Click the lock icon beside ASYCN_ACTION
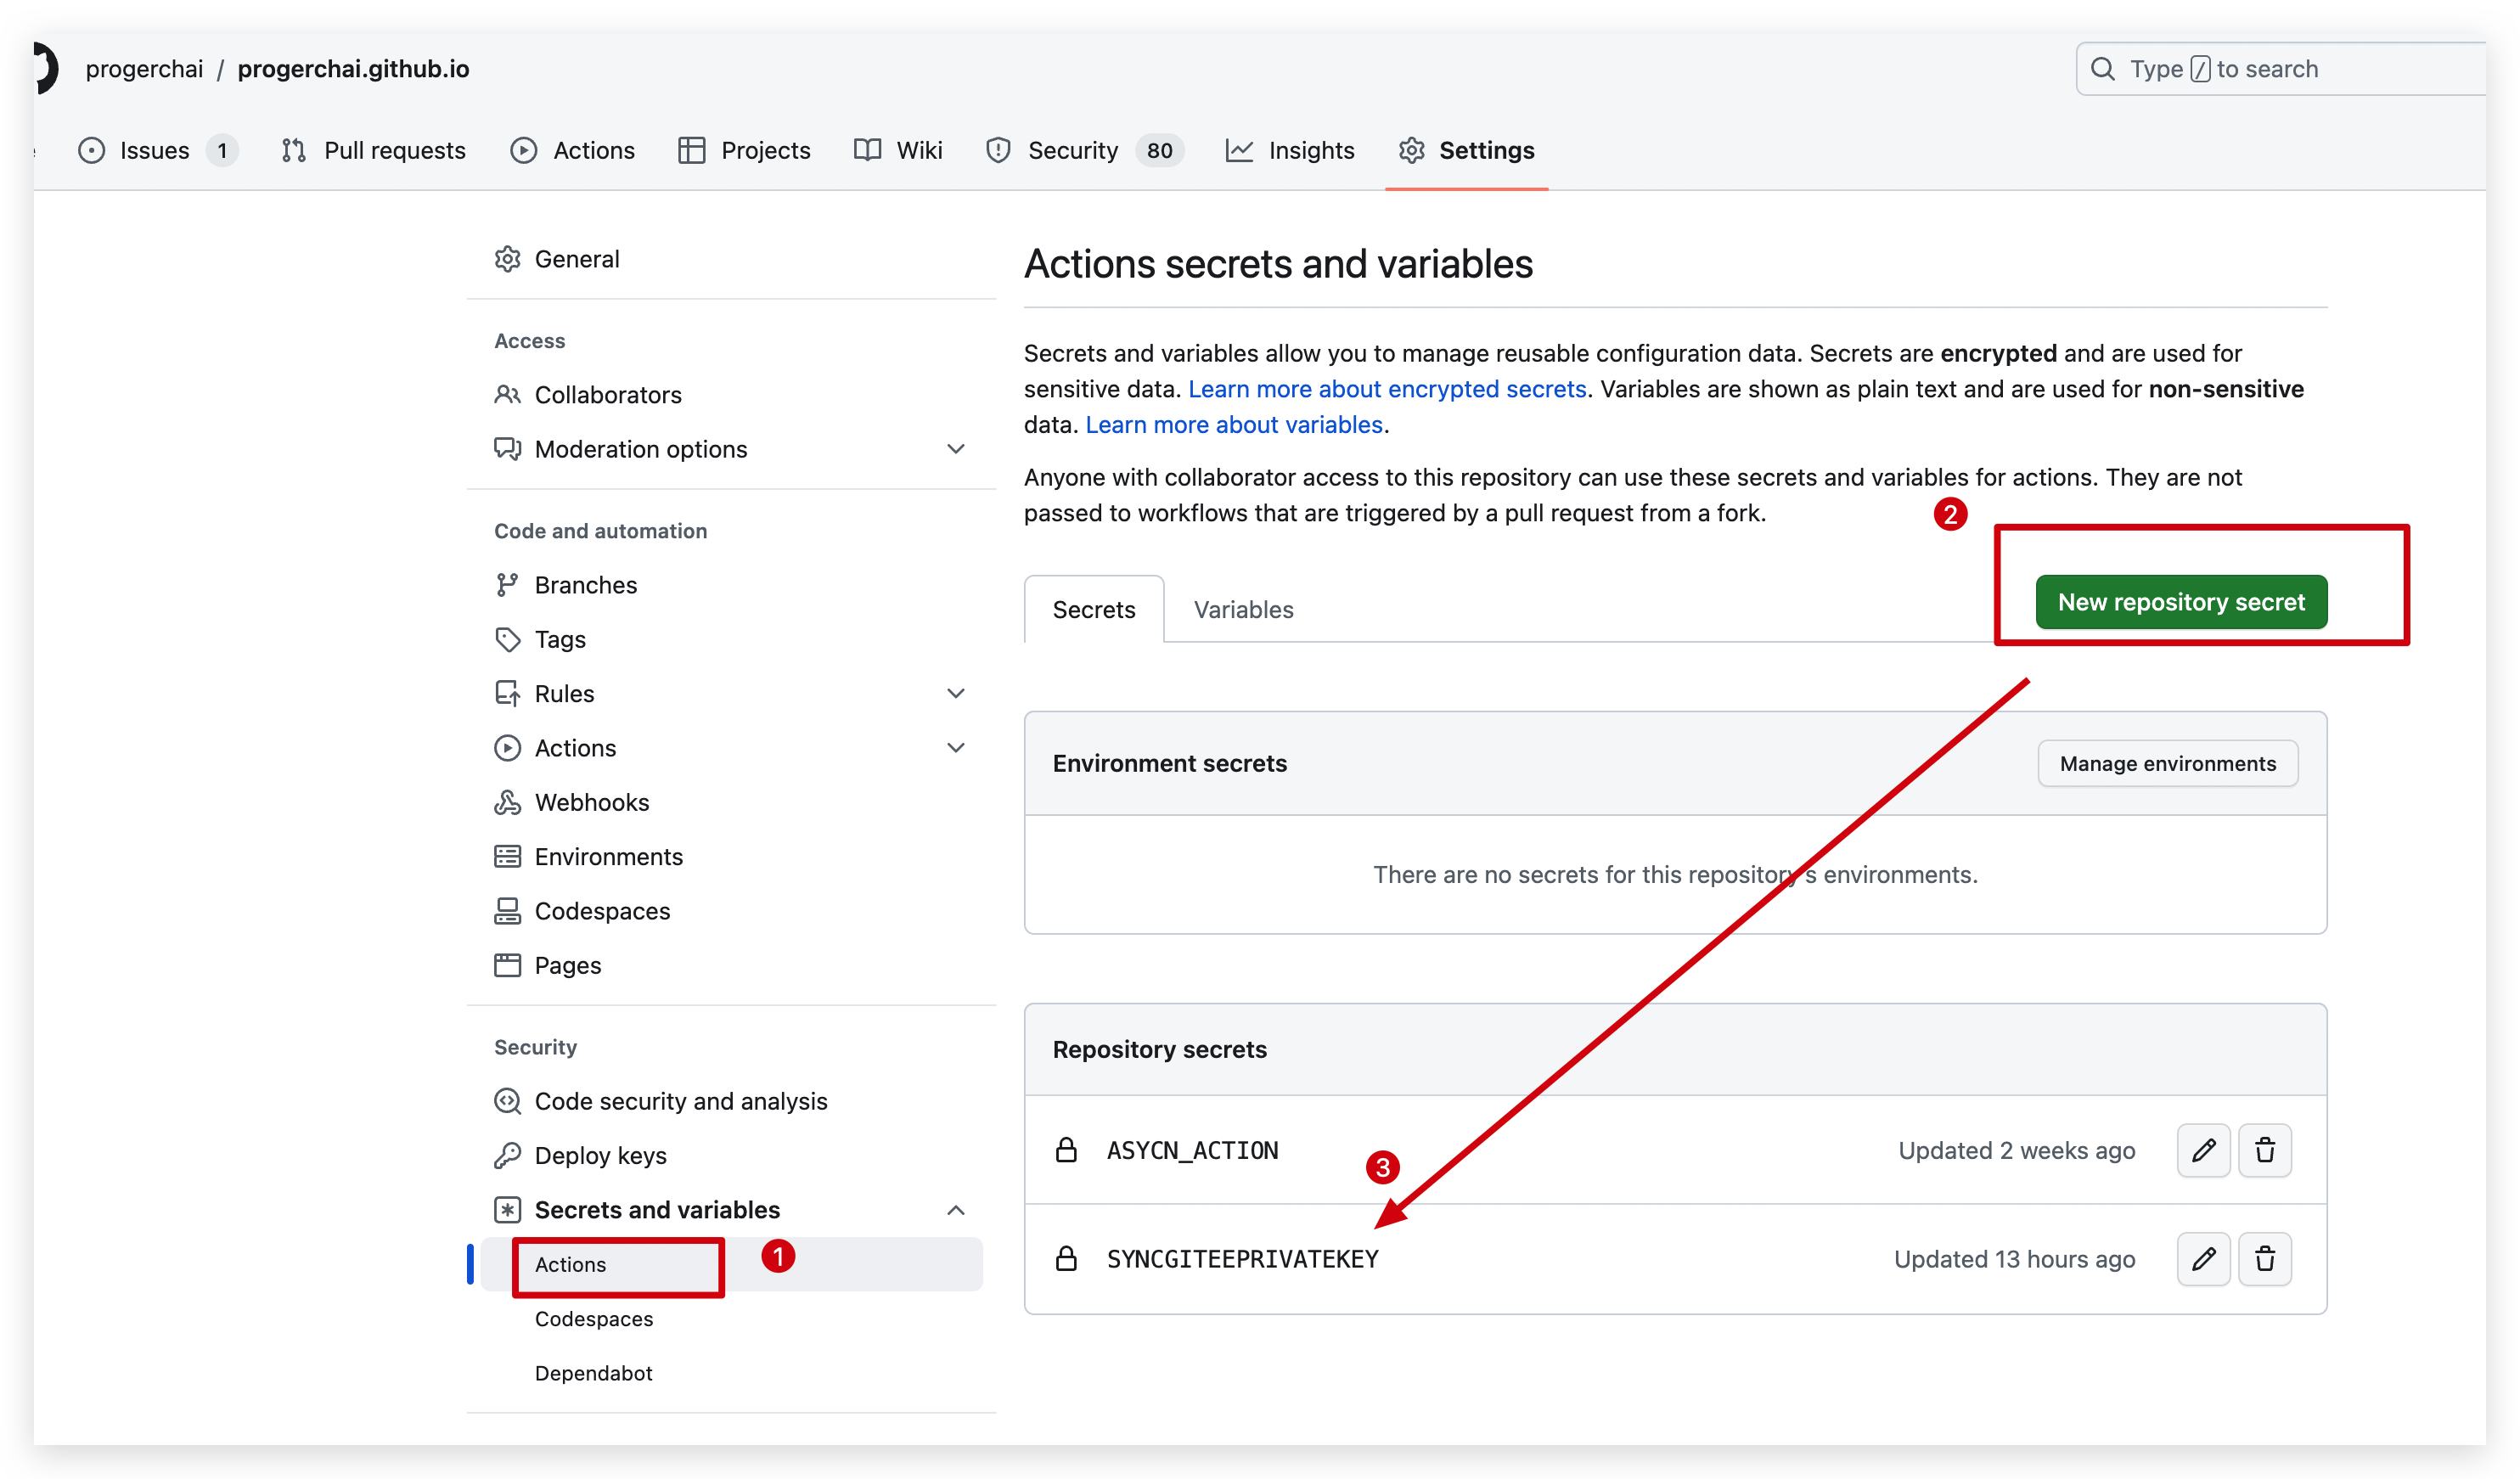Screen dimensions: 2520x1479 click(1066, 1150)
